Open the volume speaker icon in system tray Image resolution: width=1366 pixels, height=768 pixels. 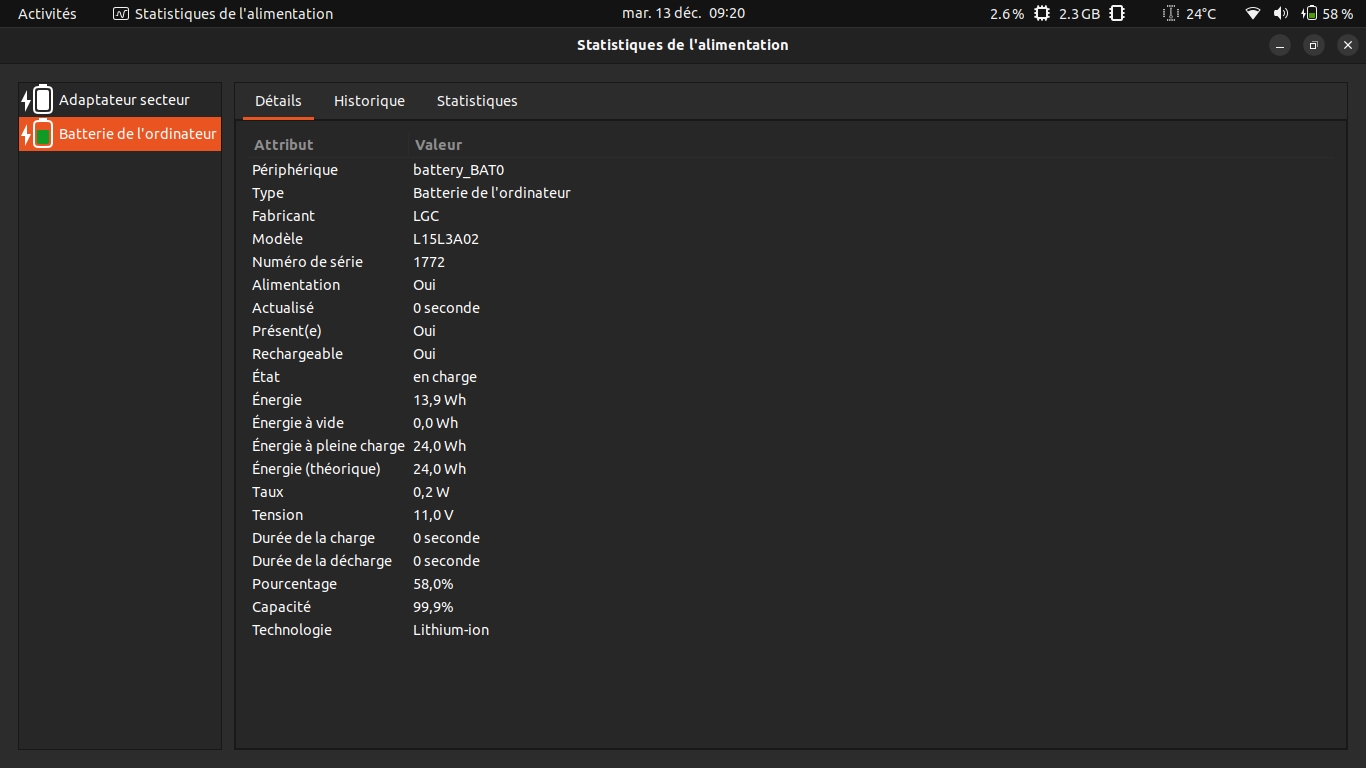click(1280, 14)
